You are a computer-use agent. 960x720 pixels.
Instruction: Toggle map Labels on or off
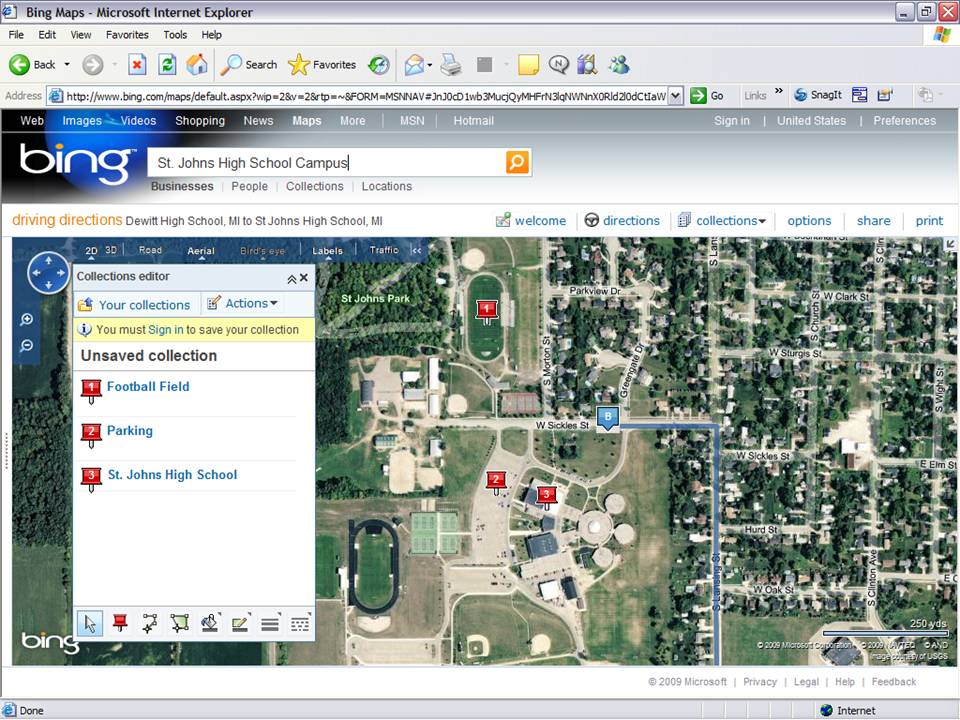click(x=328, y=250)
